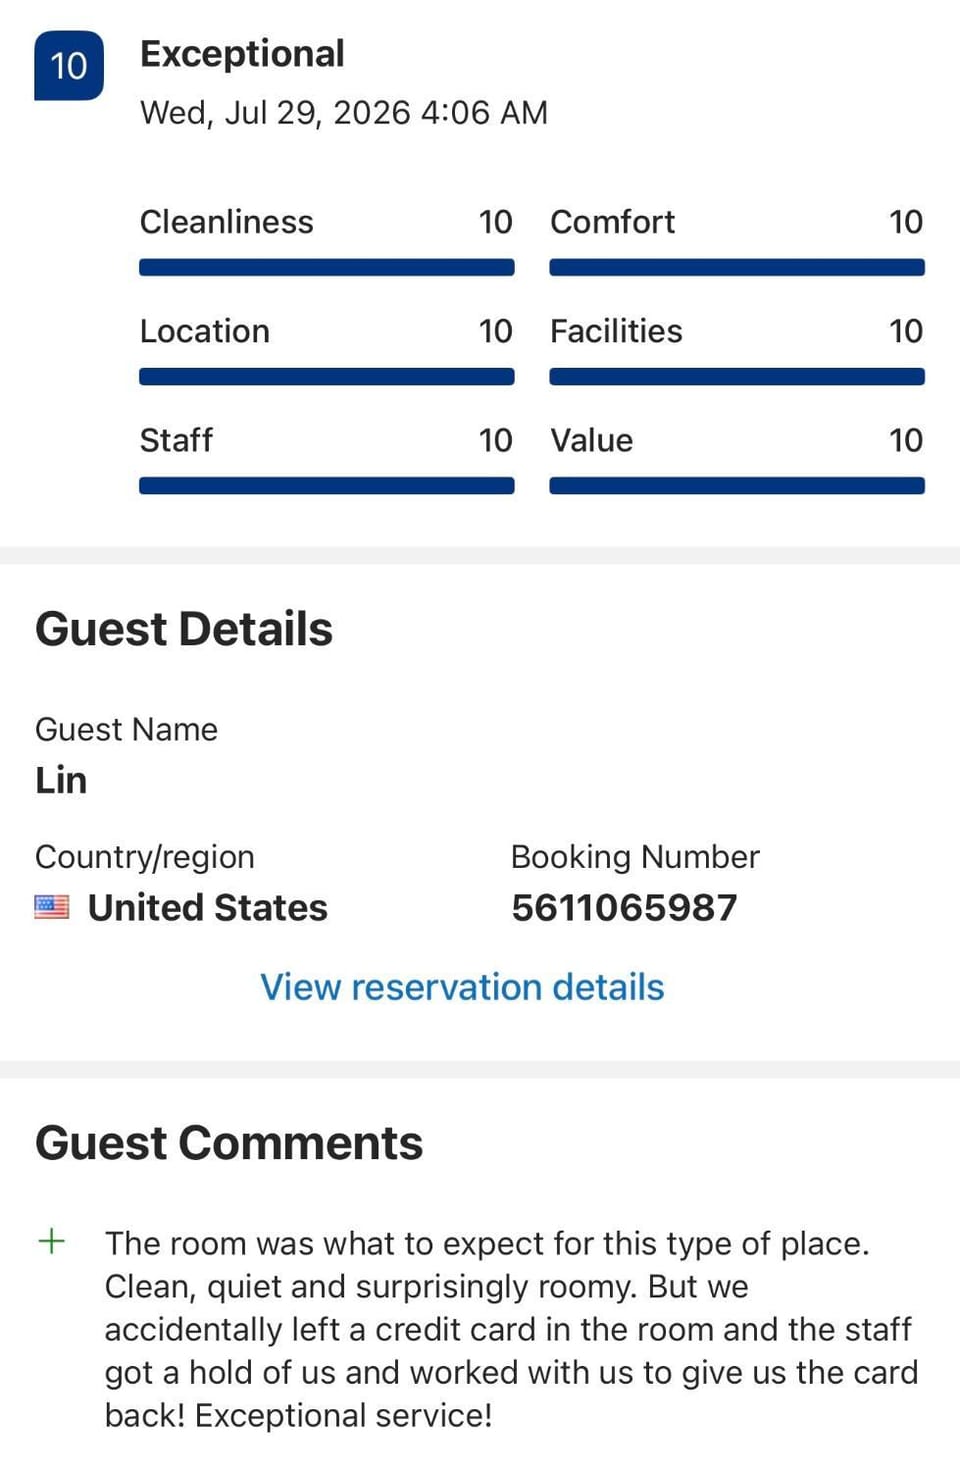The width and height of the screenshot is (960, 1471).
Task: Click the United States flag icon
Action: coord(52,907)
